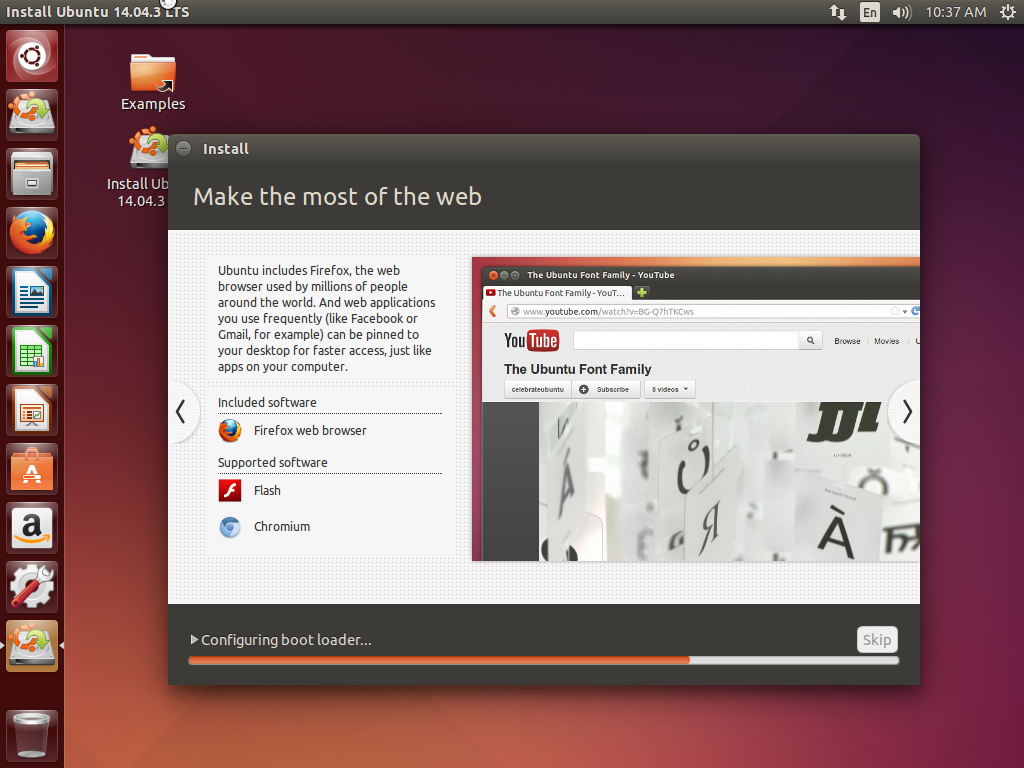Open the network indicator in the top panel
Viewport: 1024px width, 768px height.
coord(838,12)
